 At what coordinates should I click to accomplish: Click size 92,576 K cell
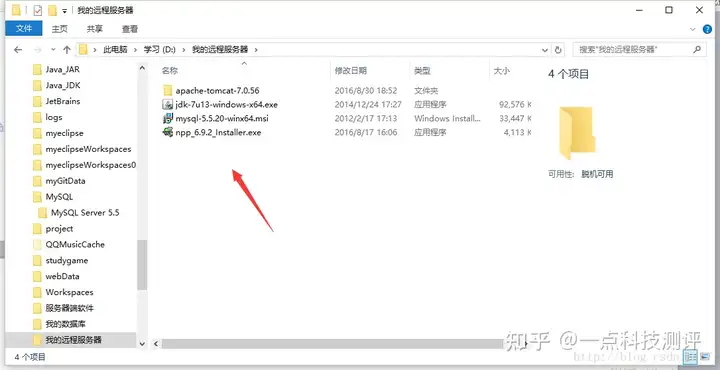click(x=515, y=105)
